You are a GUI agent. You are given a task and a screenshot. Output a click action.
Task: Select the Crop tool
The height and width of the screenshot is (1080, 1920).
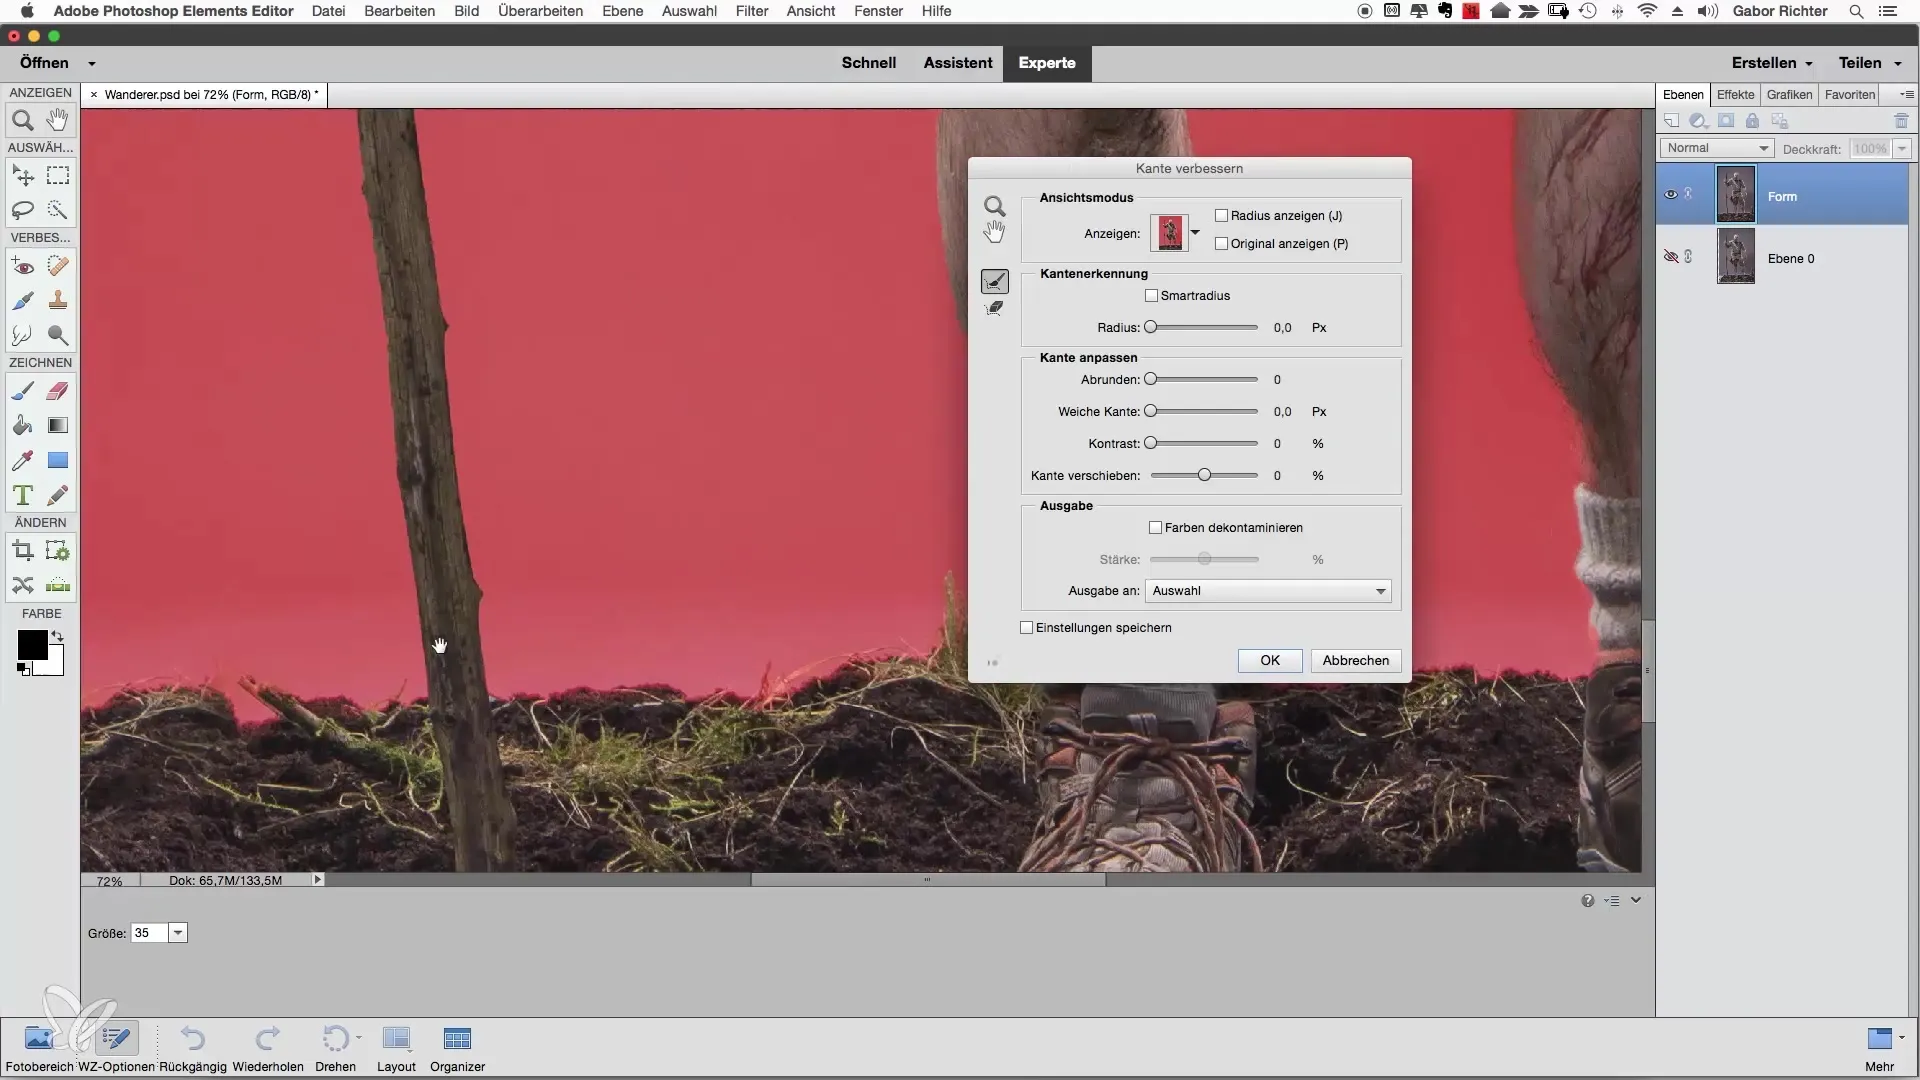[22, 551]
